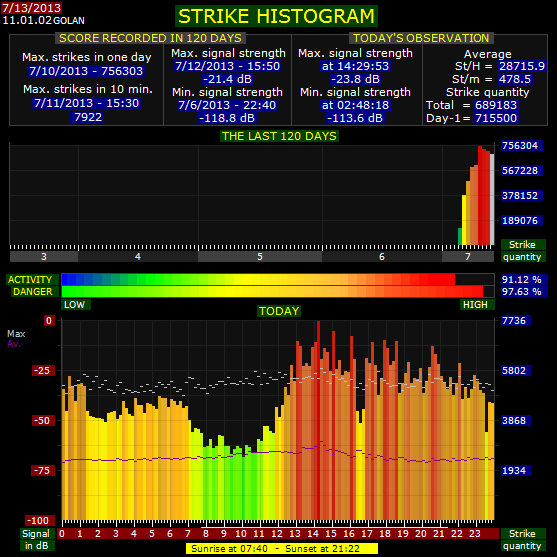Select SCORE RECORDED IN 120 DAYS header
Viewport: 557px width, 557px height.
150,38
